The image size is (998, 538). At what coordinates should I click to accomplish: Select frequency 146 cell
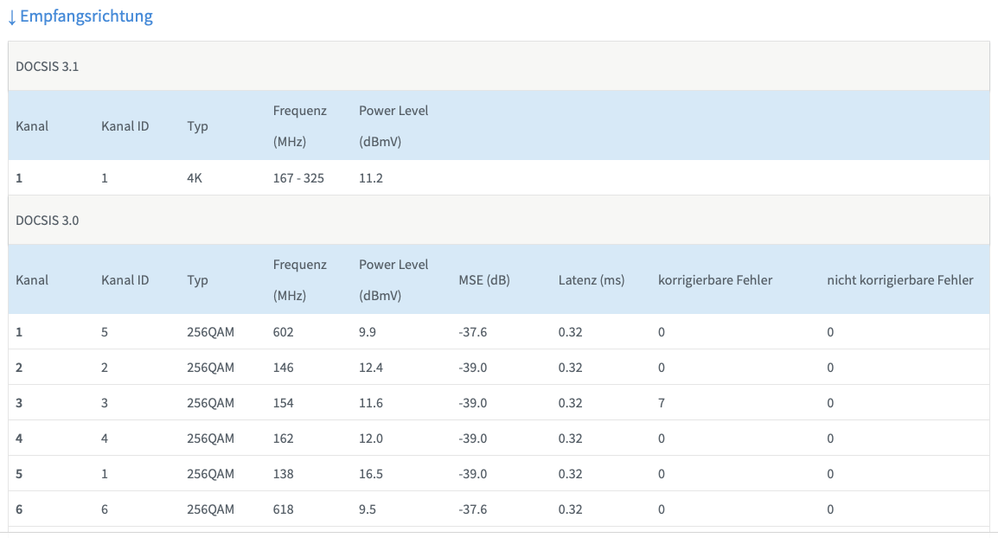(283, 367)
